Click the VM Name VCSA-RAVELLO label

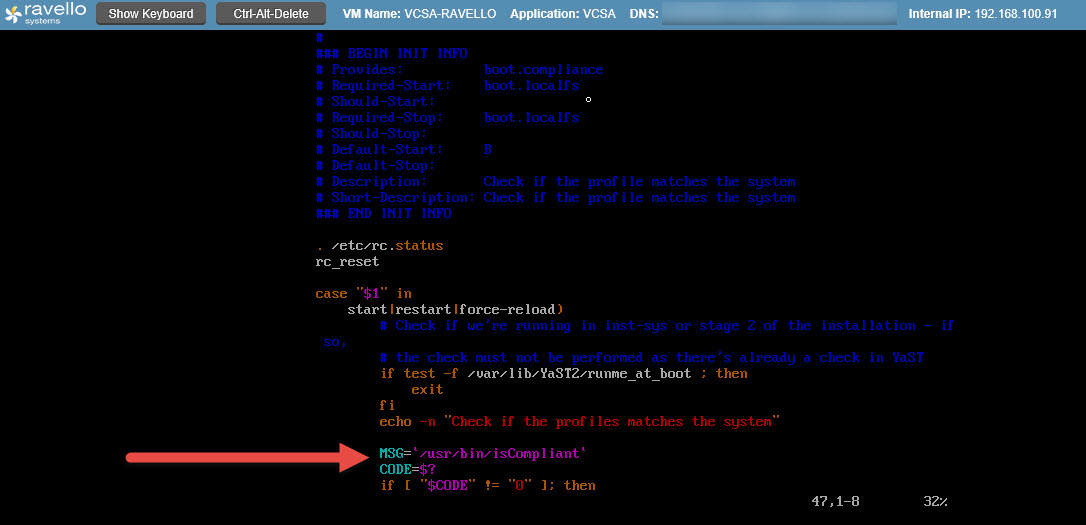(x=420, y=14)
